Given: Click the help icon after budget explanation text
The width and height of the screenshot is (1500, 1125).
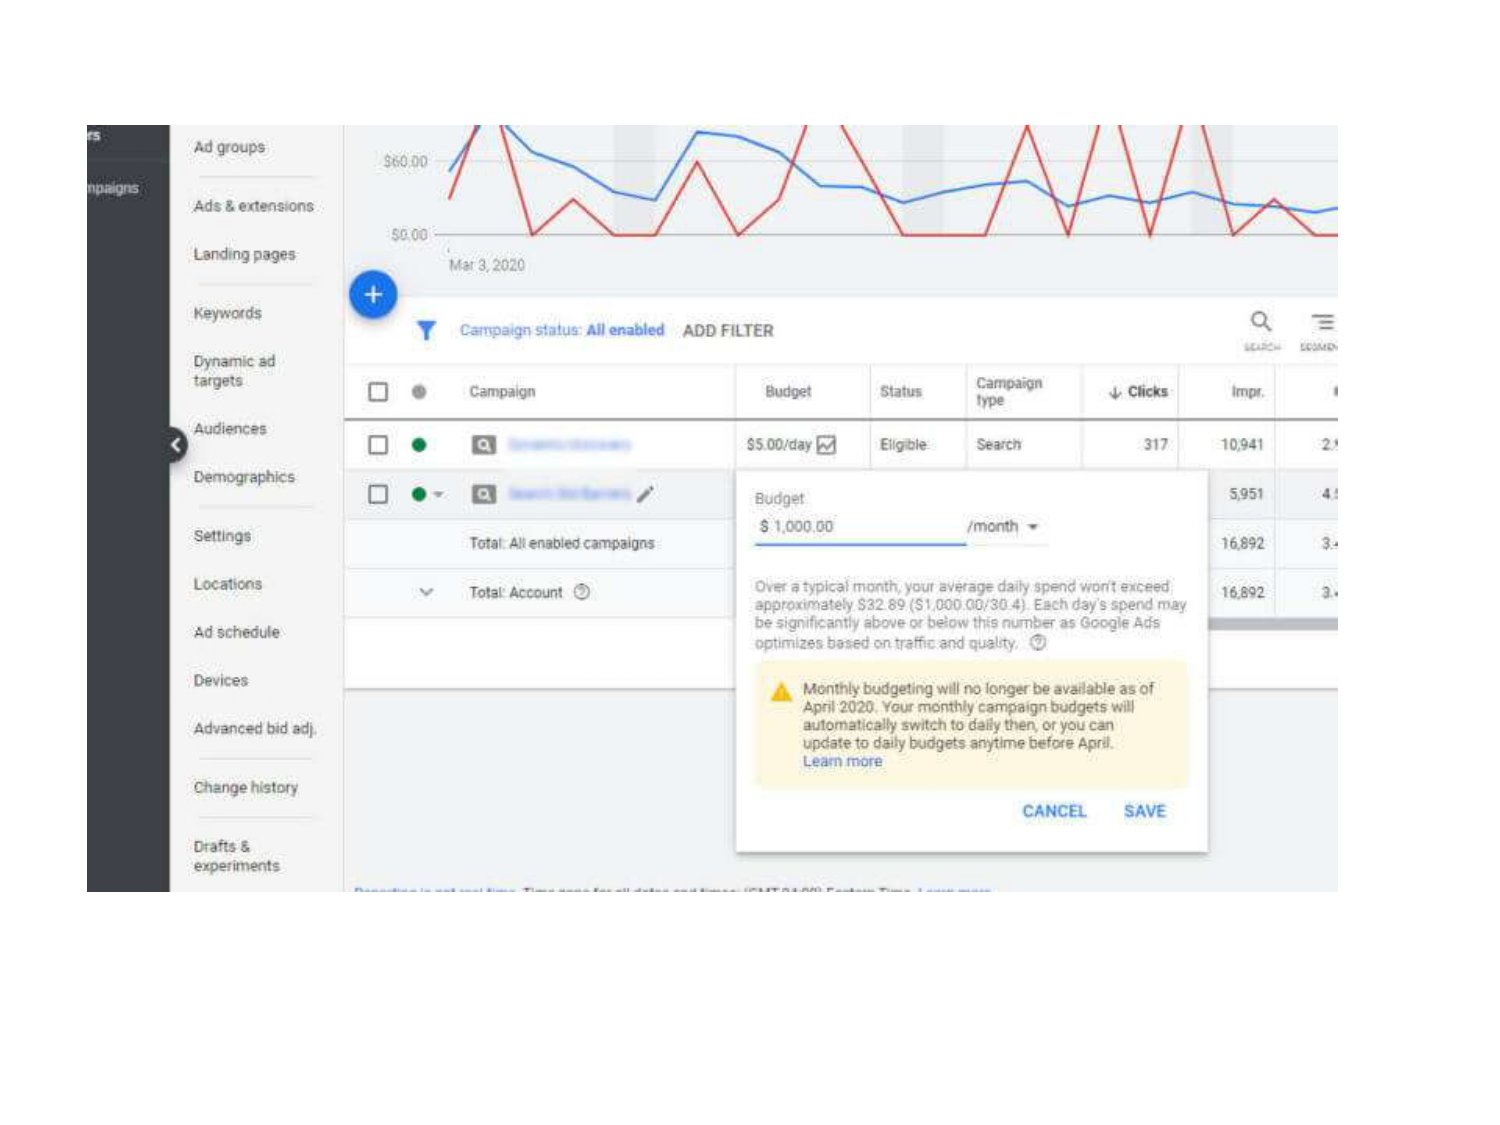Looking at the screenshot, I should (1038, 643).
